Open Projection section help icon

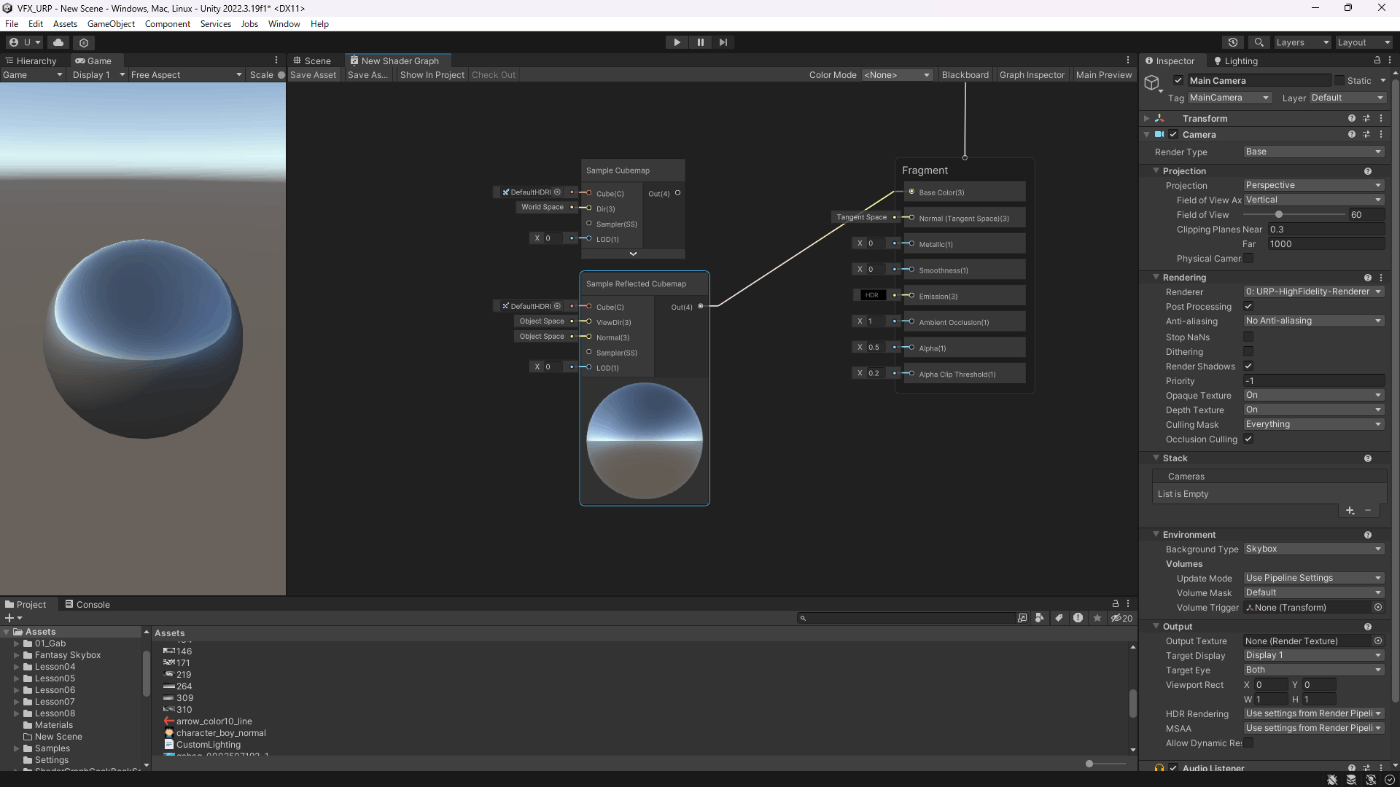[x=1368, y=171]
